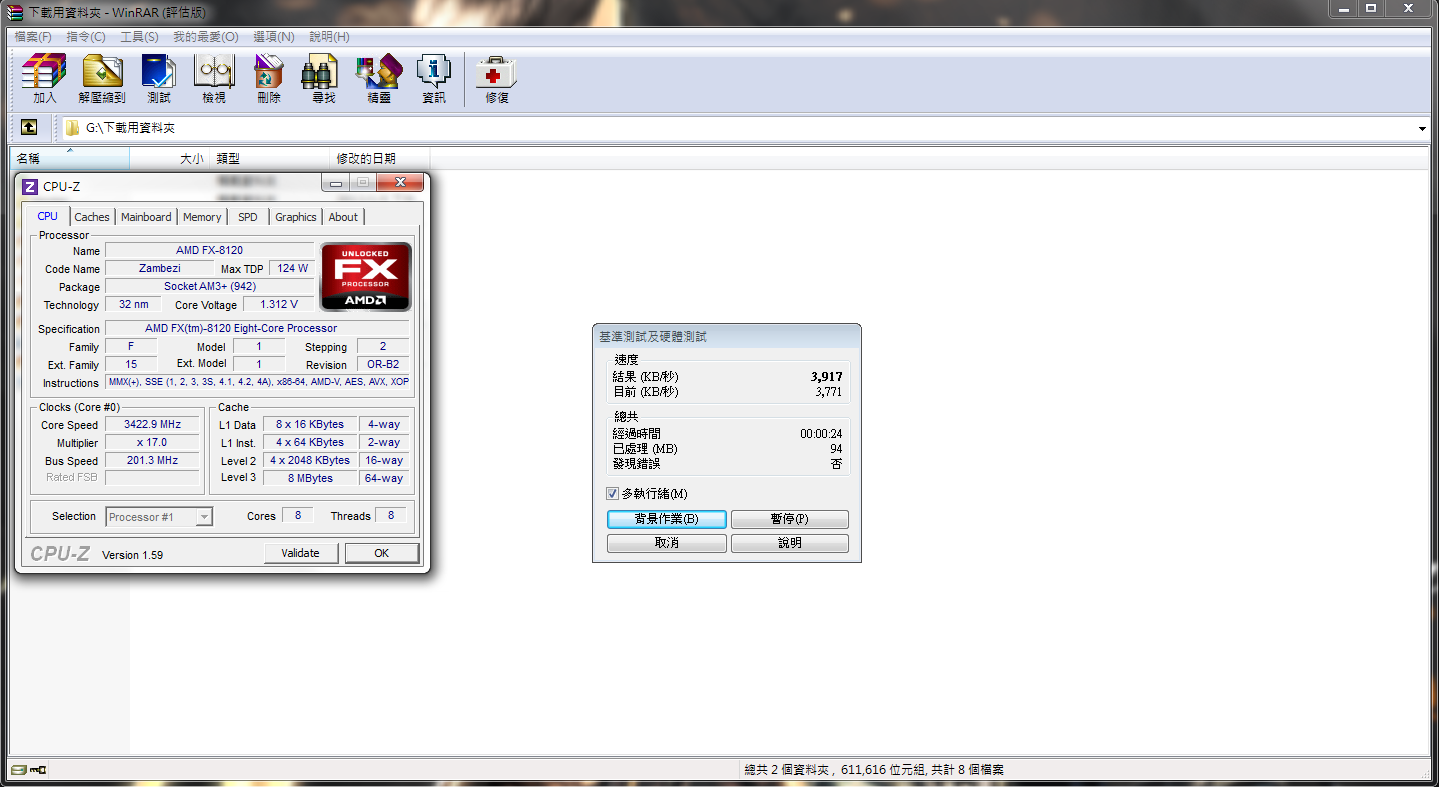
Task: Click the 3,917 result speed value
Action: pos(826,377)
